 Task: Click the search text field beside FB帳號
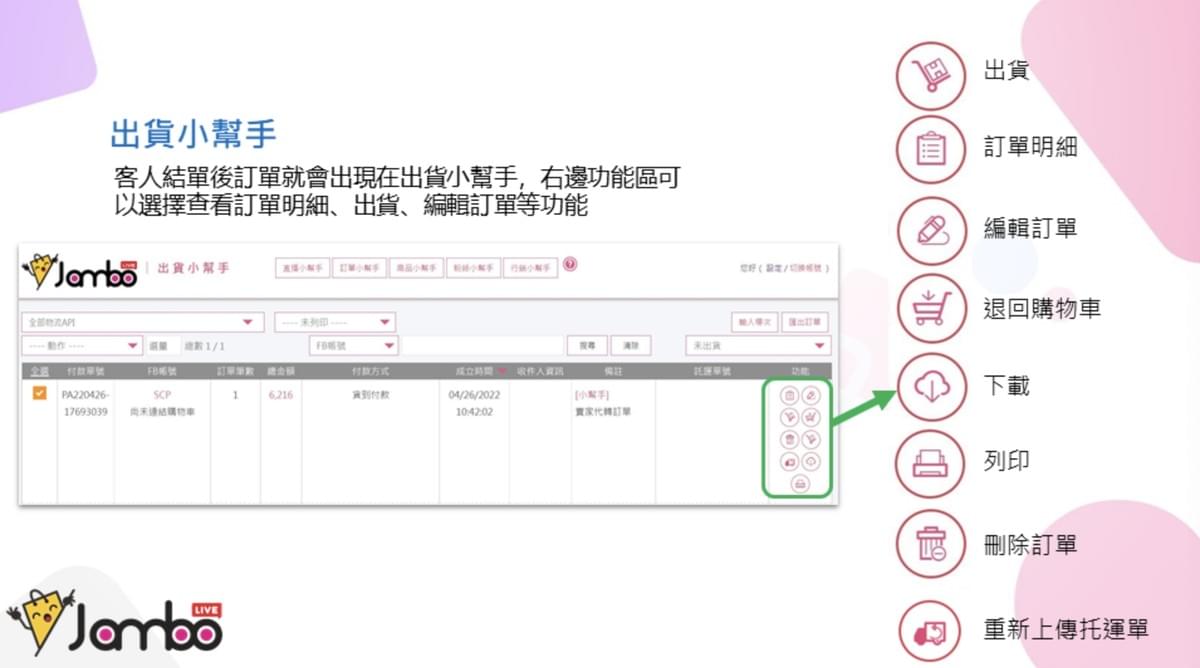(x=481, y=345)
